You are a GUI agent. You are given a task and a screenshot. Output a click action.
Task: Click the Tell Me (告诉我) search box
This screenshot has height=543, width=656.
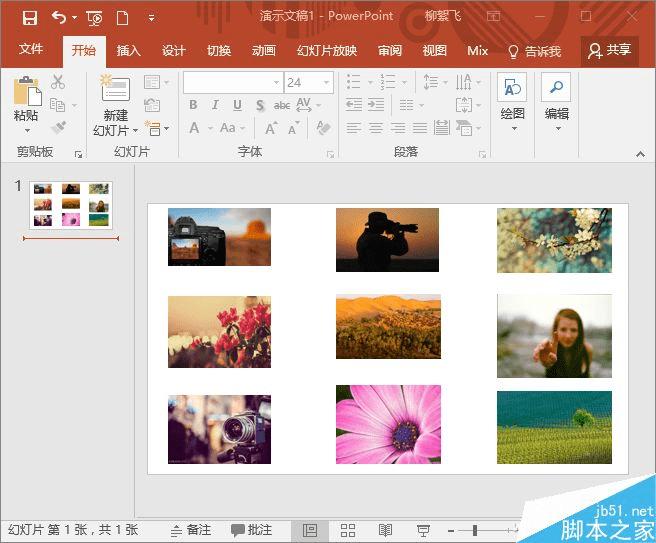535,51
